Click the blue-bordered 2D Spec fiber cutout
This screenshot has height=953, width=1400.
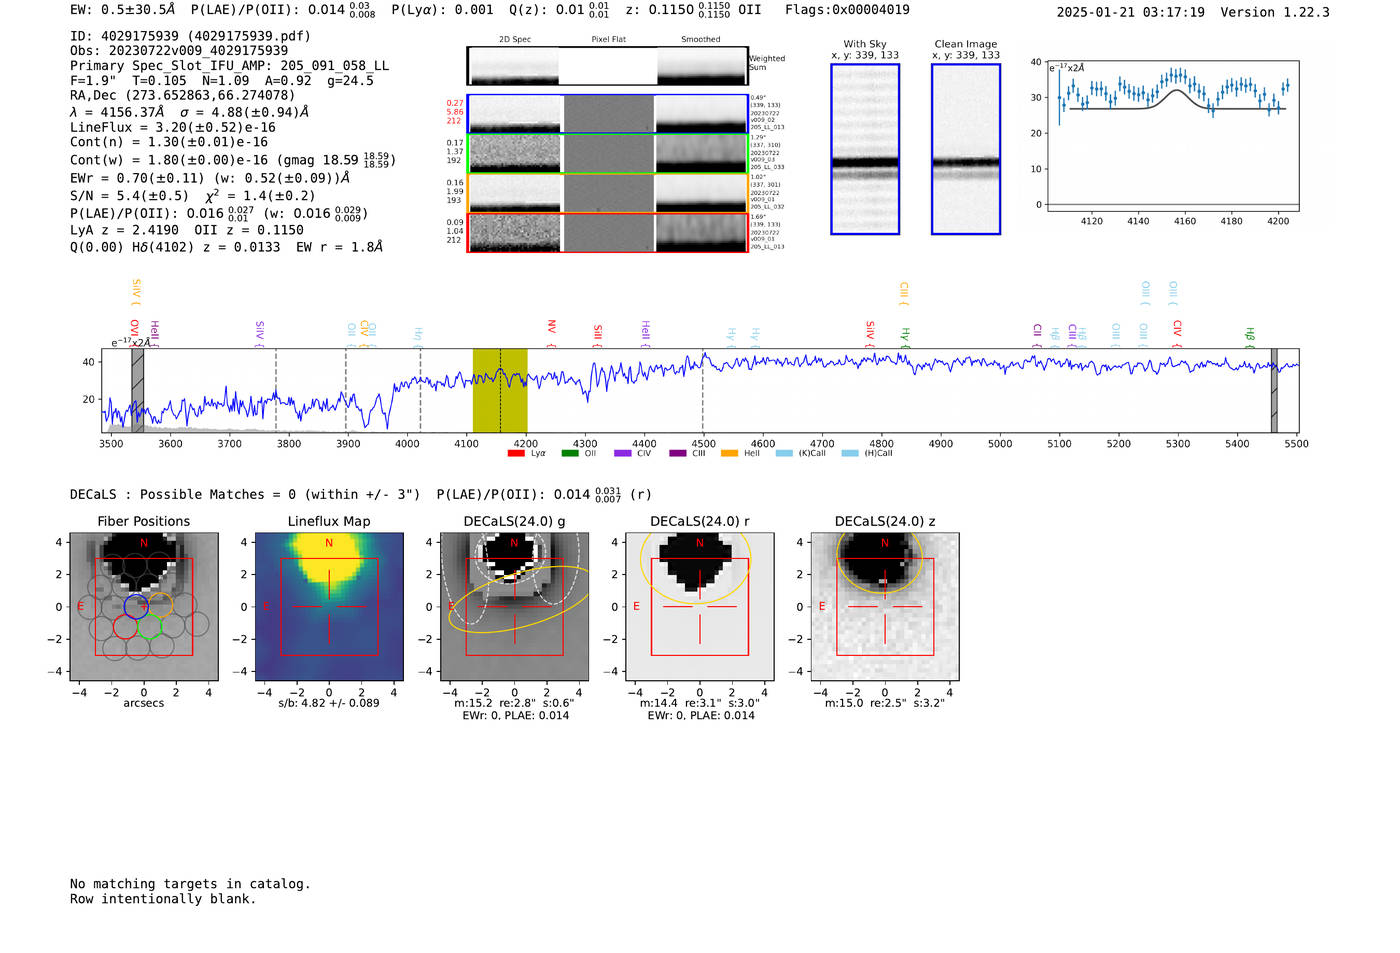pyautogui.click(x=515, y=114)
